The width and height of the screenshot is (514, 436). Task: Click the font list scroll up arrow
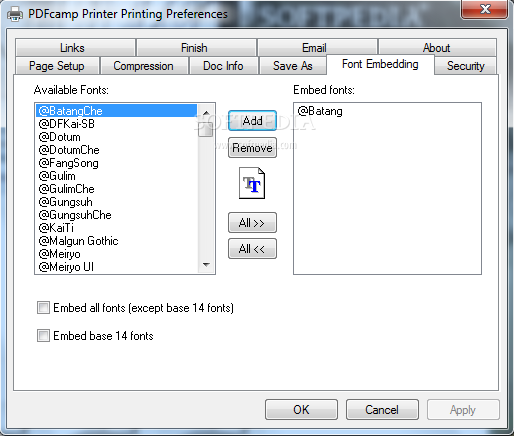206,113
